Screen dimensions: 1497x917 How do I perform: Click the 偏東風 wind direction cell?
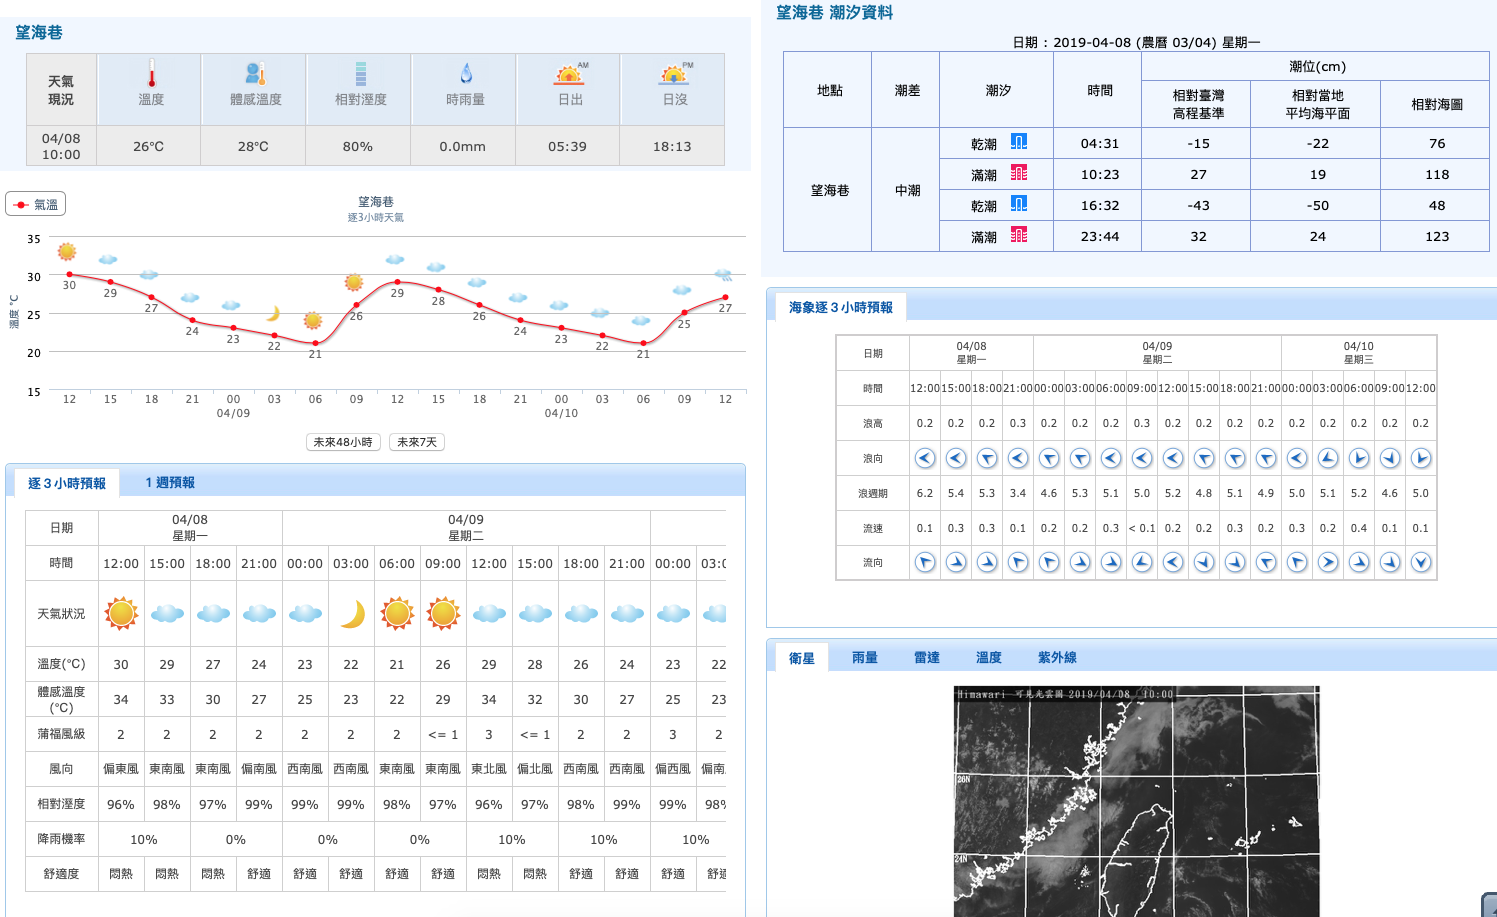[121, 769]
